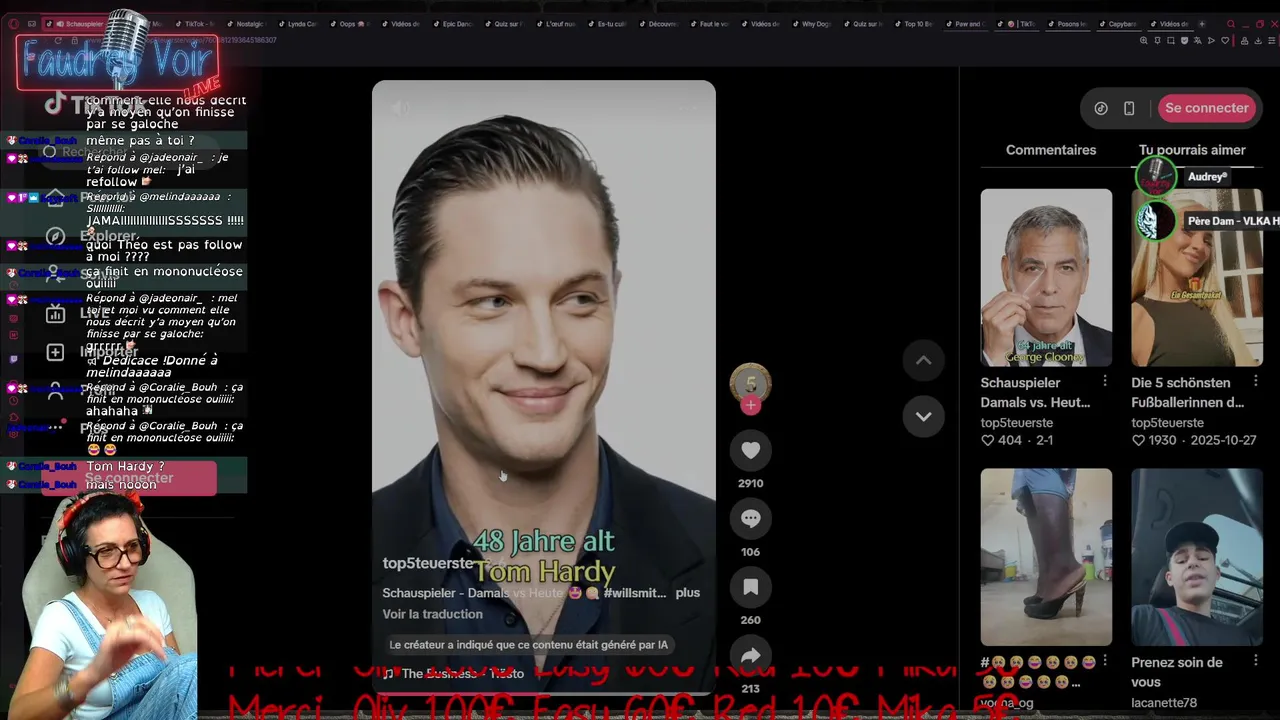
Task: Click the #willsmit hashtag in caption
Action: pyautogui.click(x=635, y=593)
